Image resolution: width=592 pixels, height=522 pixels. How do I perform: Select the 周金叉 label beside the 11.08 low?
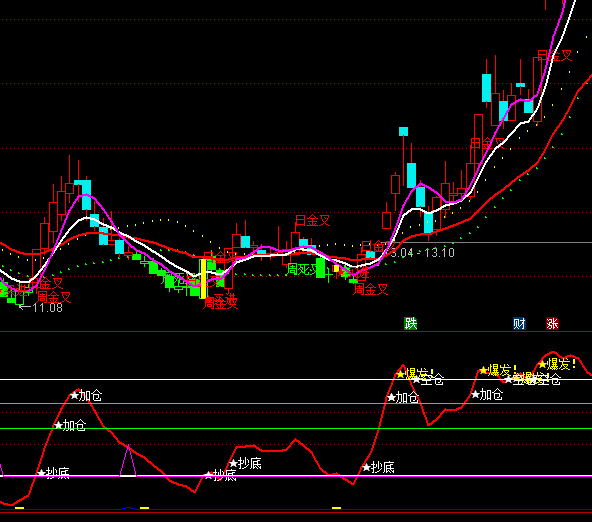point(54,297)
